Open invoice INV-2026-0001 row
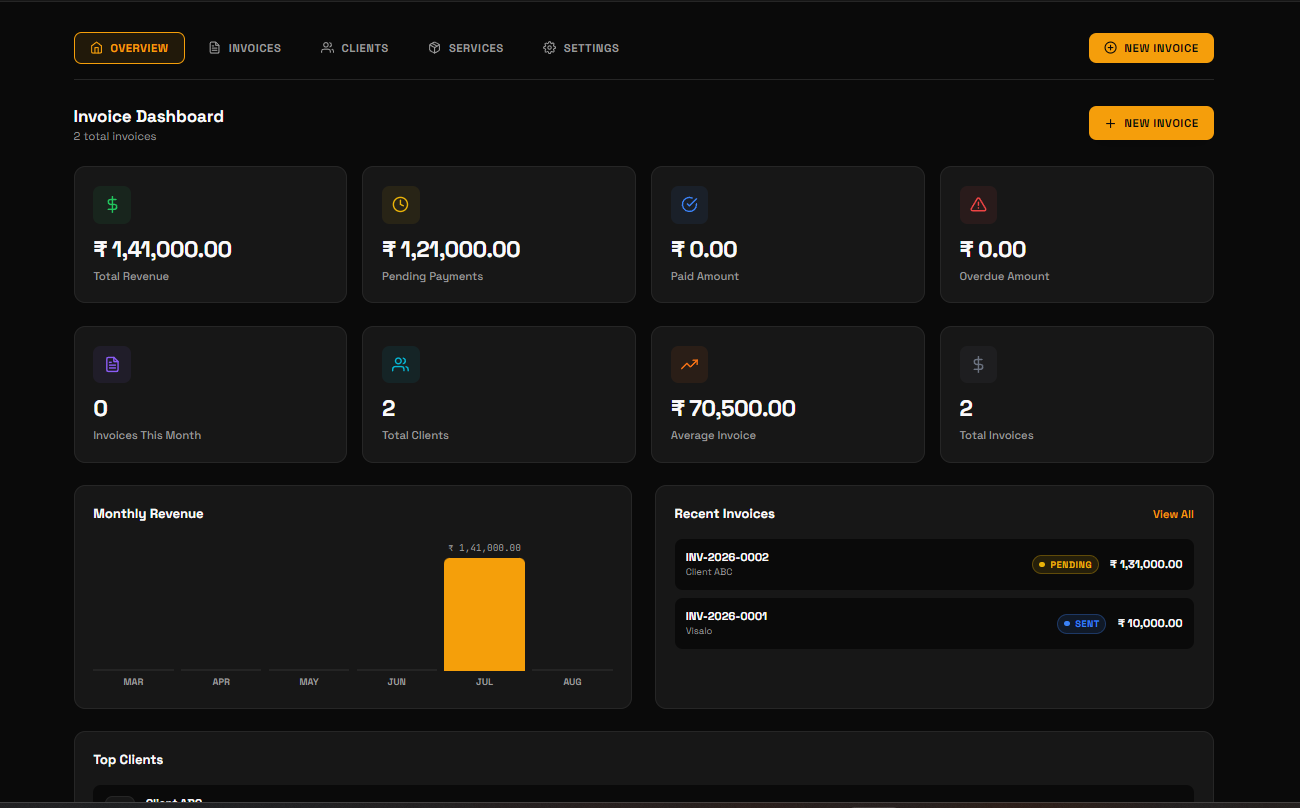Image resolution: width=1300 pixels, height=808 pixels. [934, 623]
